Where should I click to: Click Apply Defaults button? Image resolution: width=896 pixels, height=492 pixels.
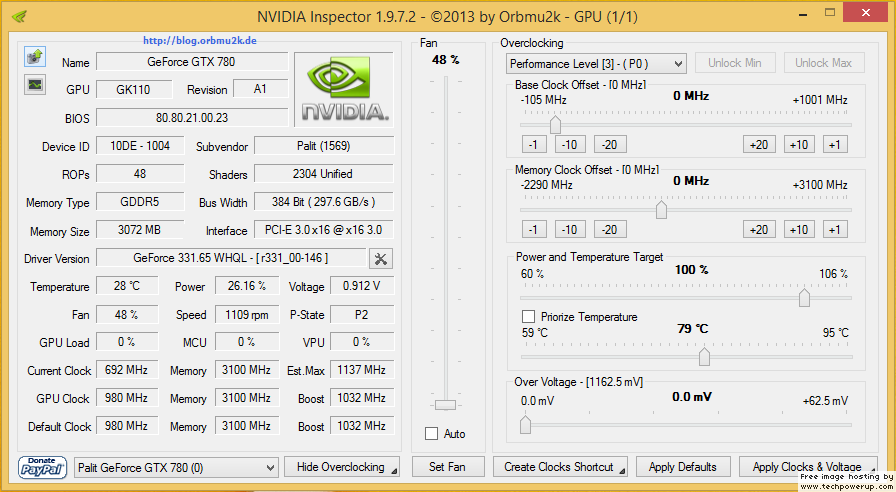pyautogui.click(x=683, y=467)
